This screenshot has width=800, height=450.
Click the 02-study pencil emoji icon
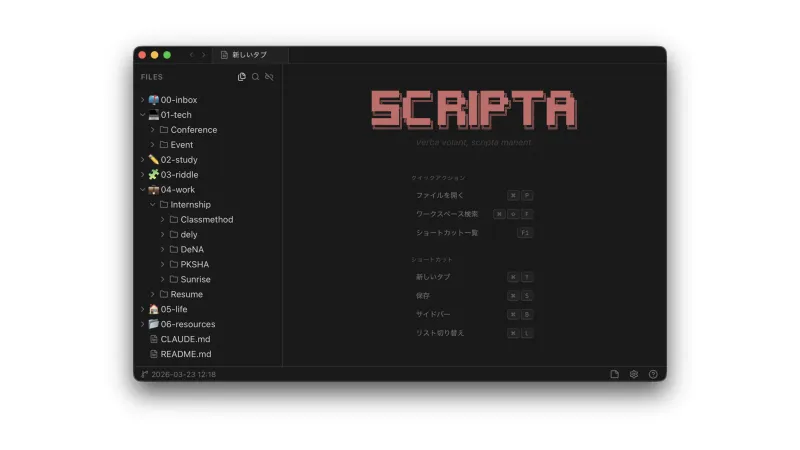[154, 160]
